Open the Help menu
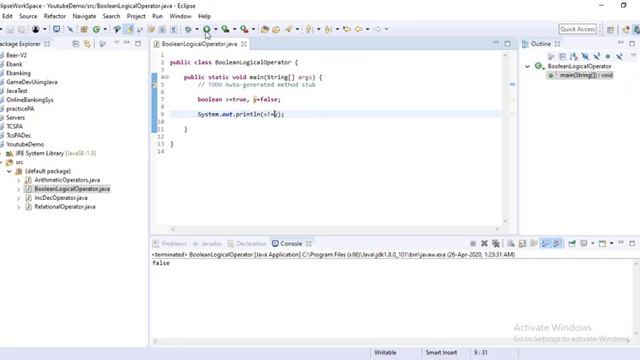640x360 pixels. (x=204, y=16)
